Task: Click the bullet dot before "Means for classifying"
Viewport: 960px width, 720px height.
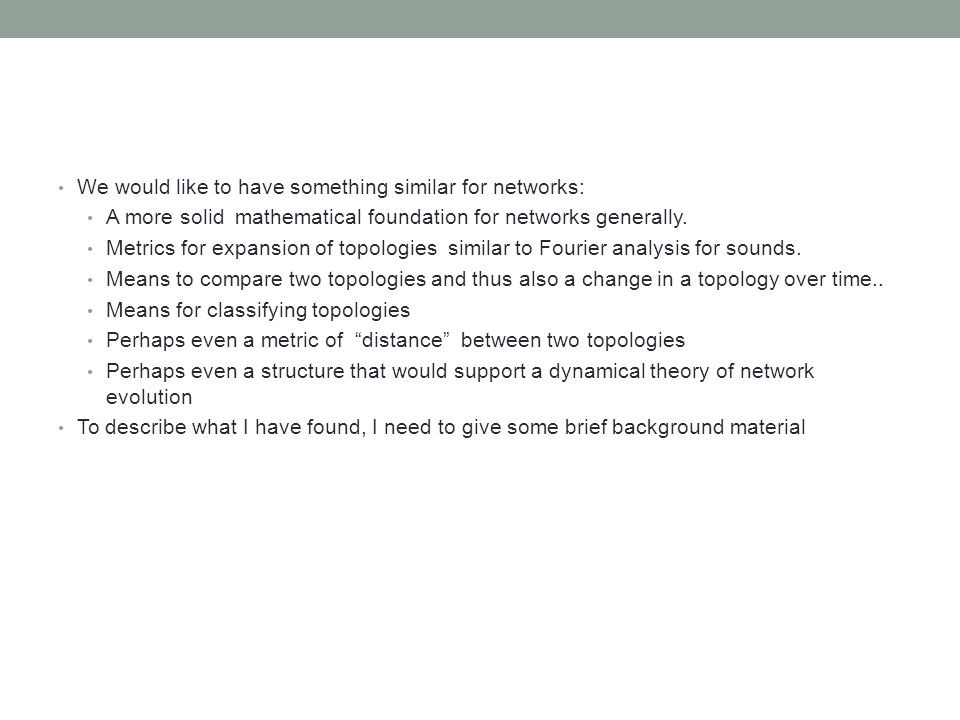Action: point(90,311)
